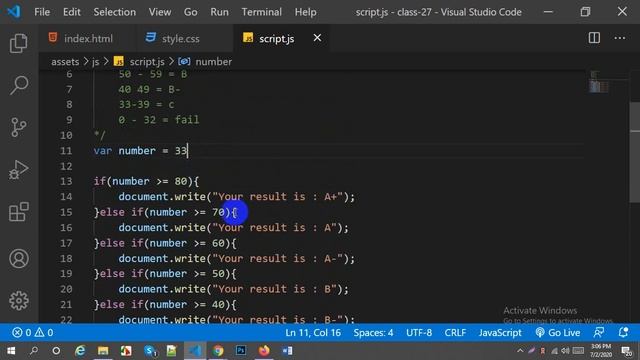Place cursor on 'var number = 33' line

(140, 151)
